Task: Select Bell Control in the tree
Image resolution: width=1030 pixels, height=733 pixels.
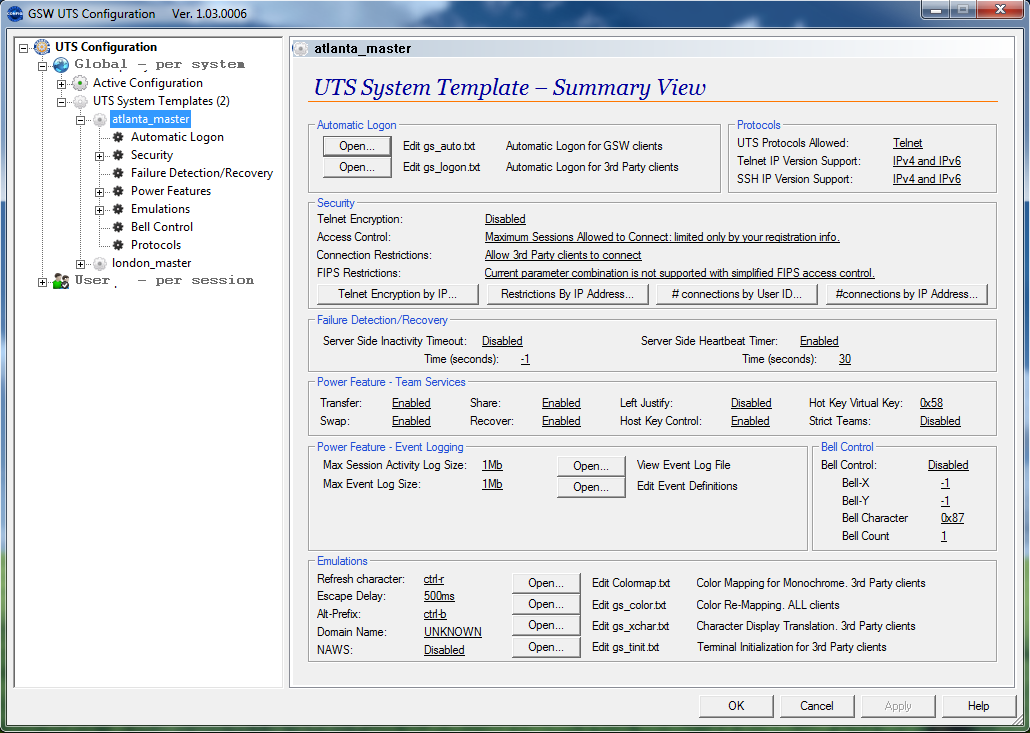Action: click(x=162, y=227)
